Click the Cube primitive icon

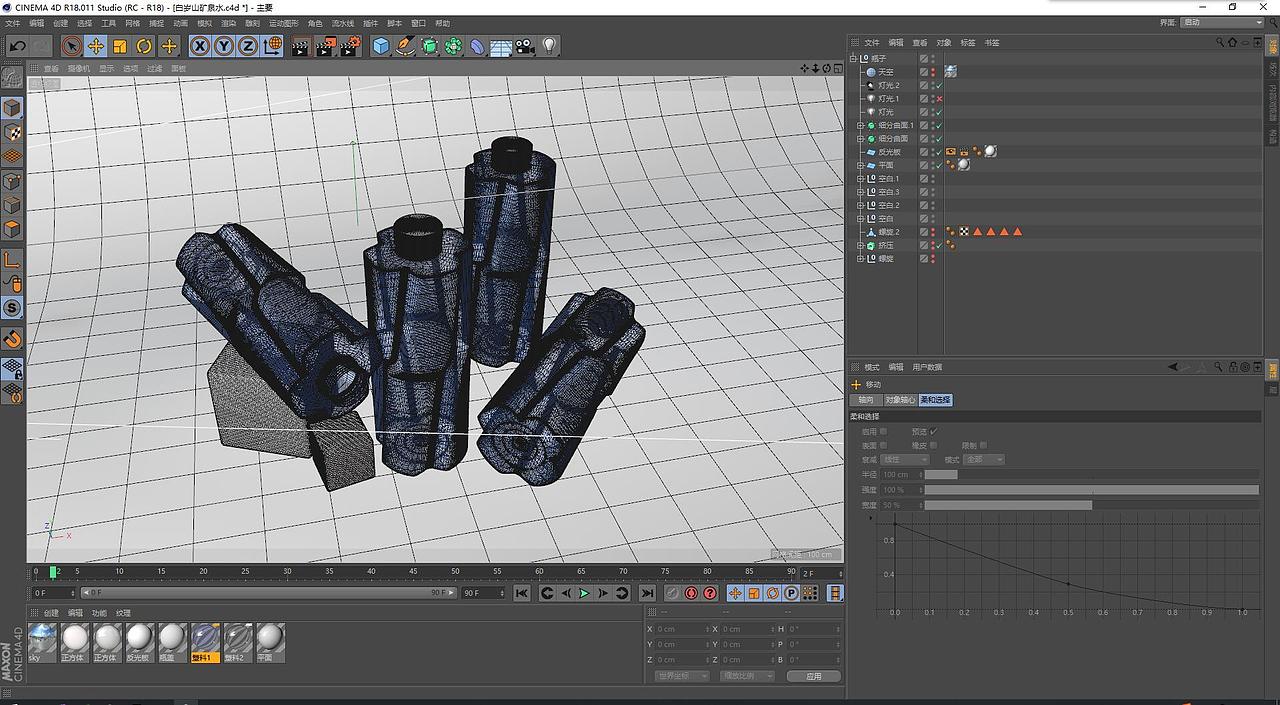click(x=380, y=45)
